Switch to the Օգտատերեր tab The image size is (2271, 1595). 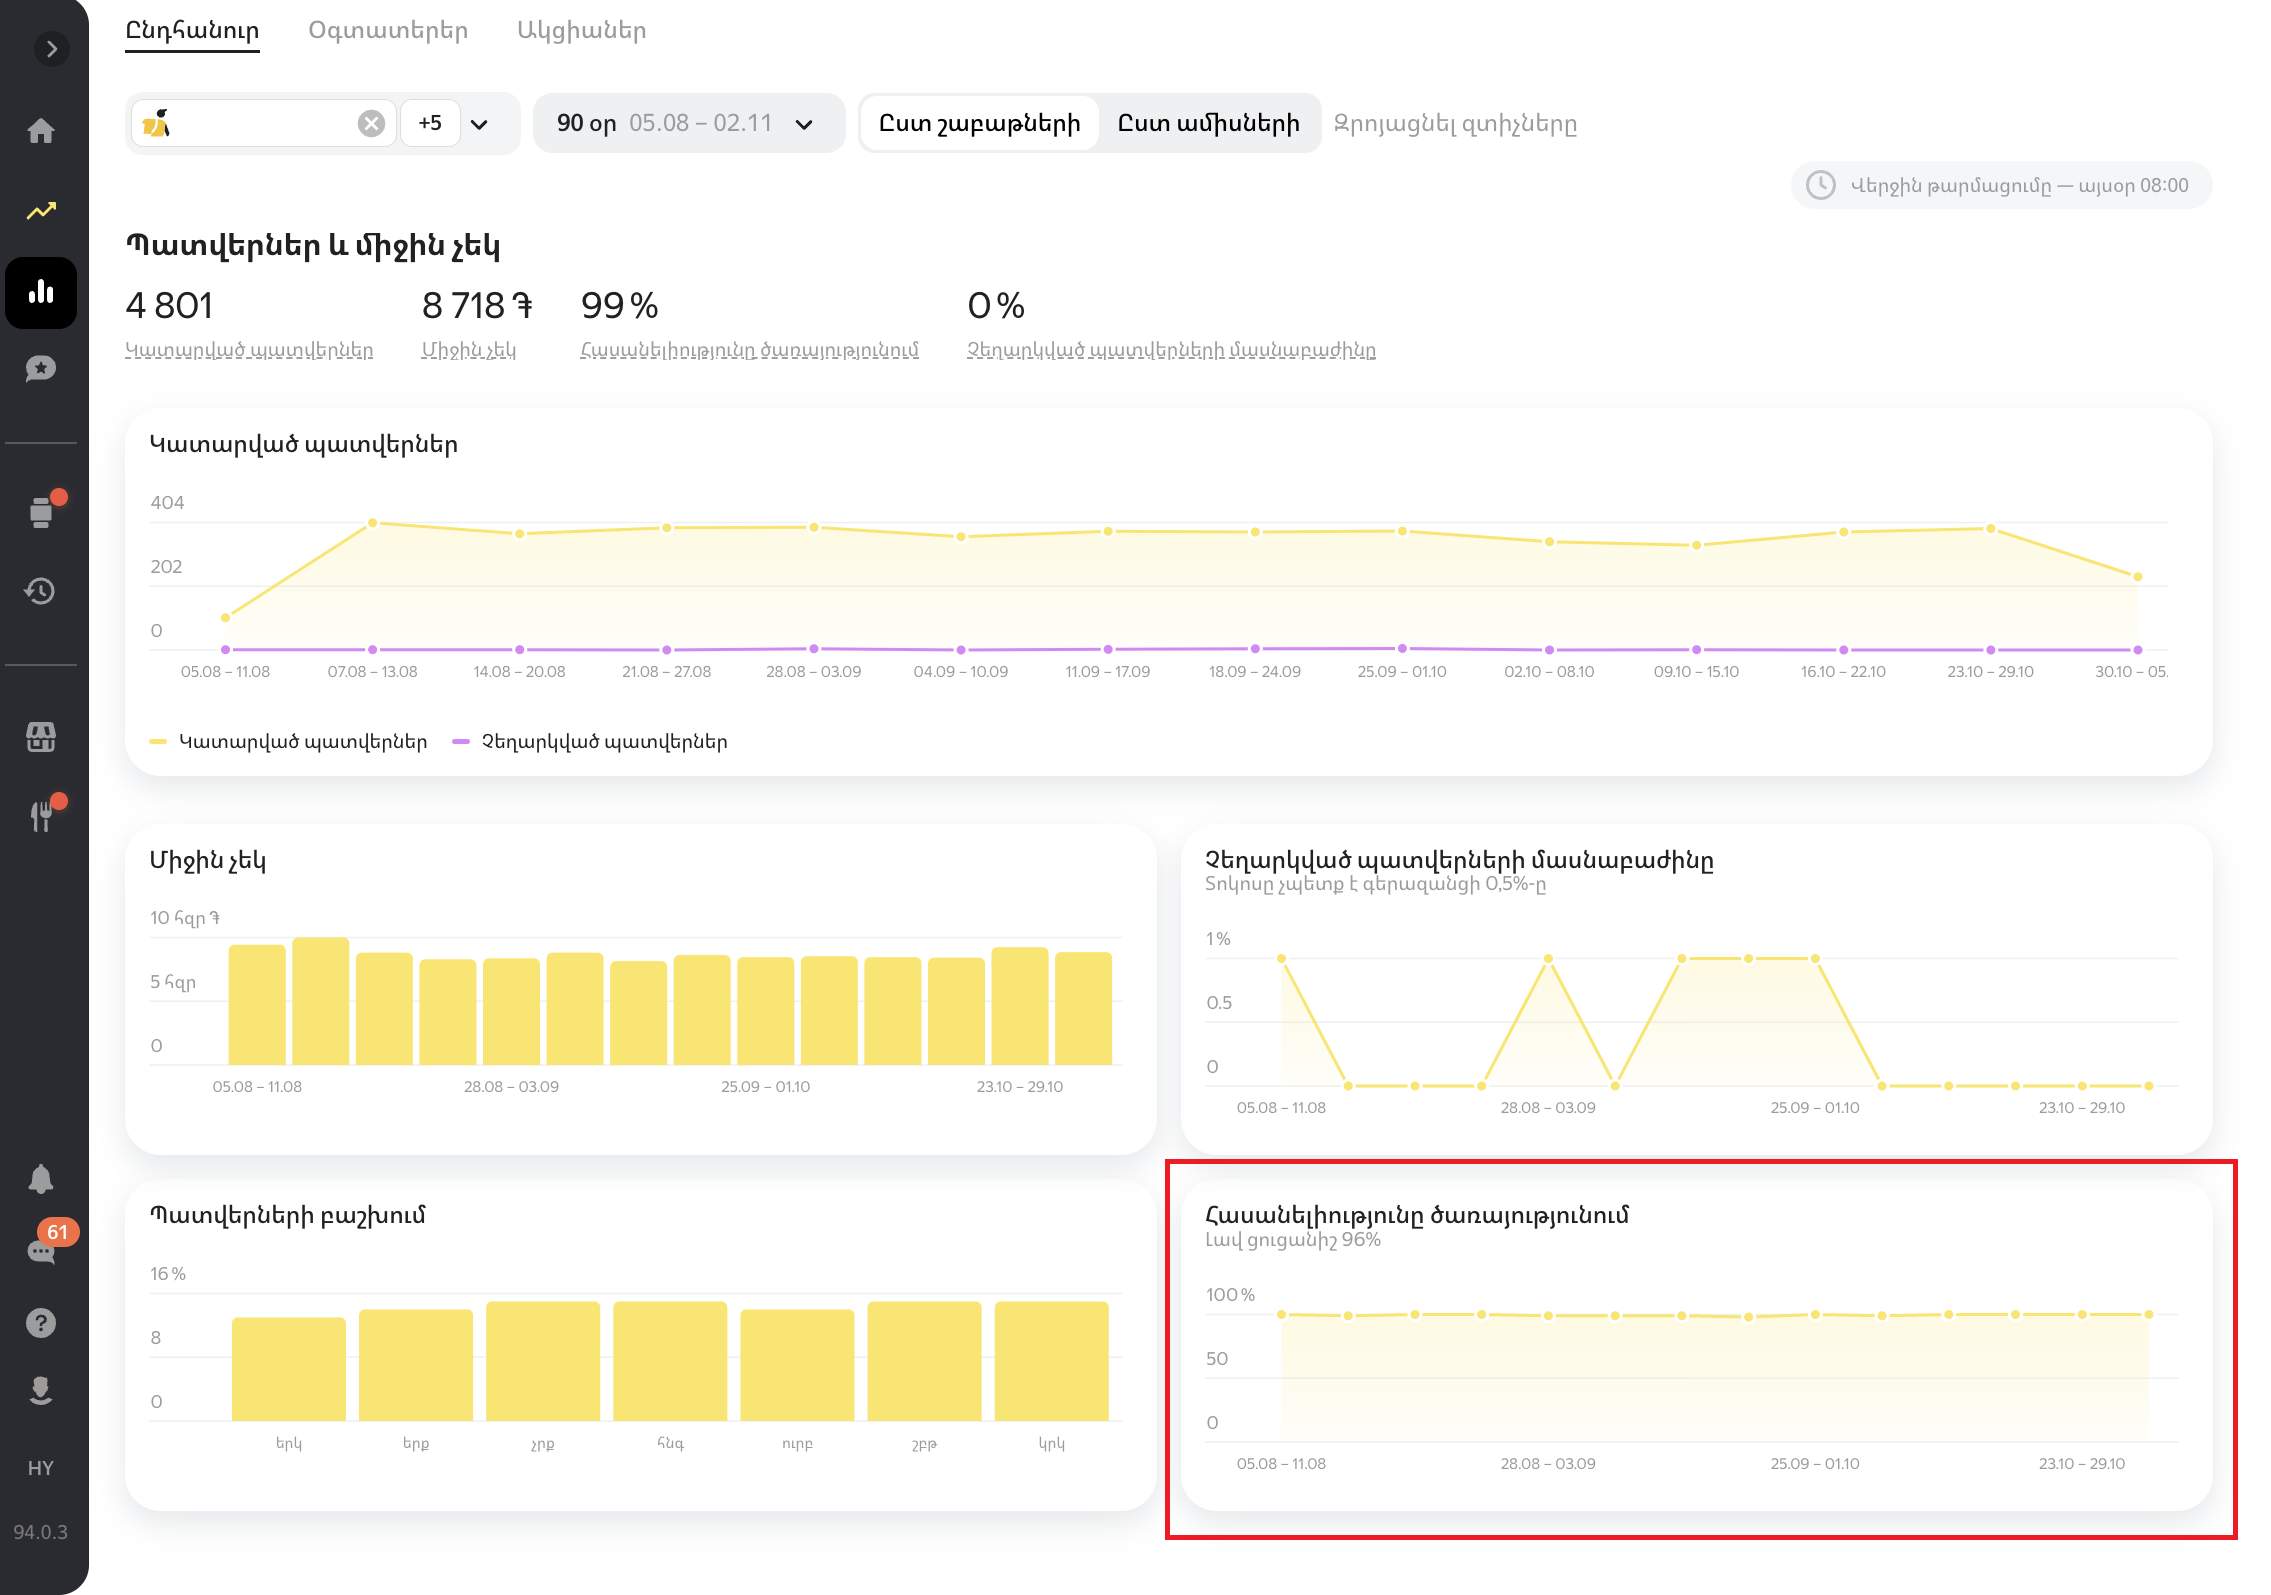[388, 30]
